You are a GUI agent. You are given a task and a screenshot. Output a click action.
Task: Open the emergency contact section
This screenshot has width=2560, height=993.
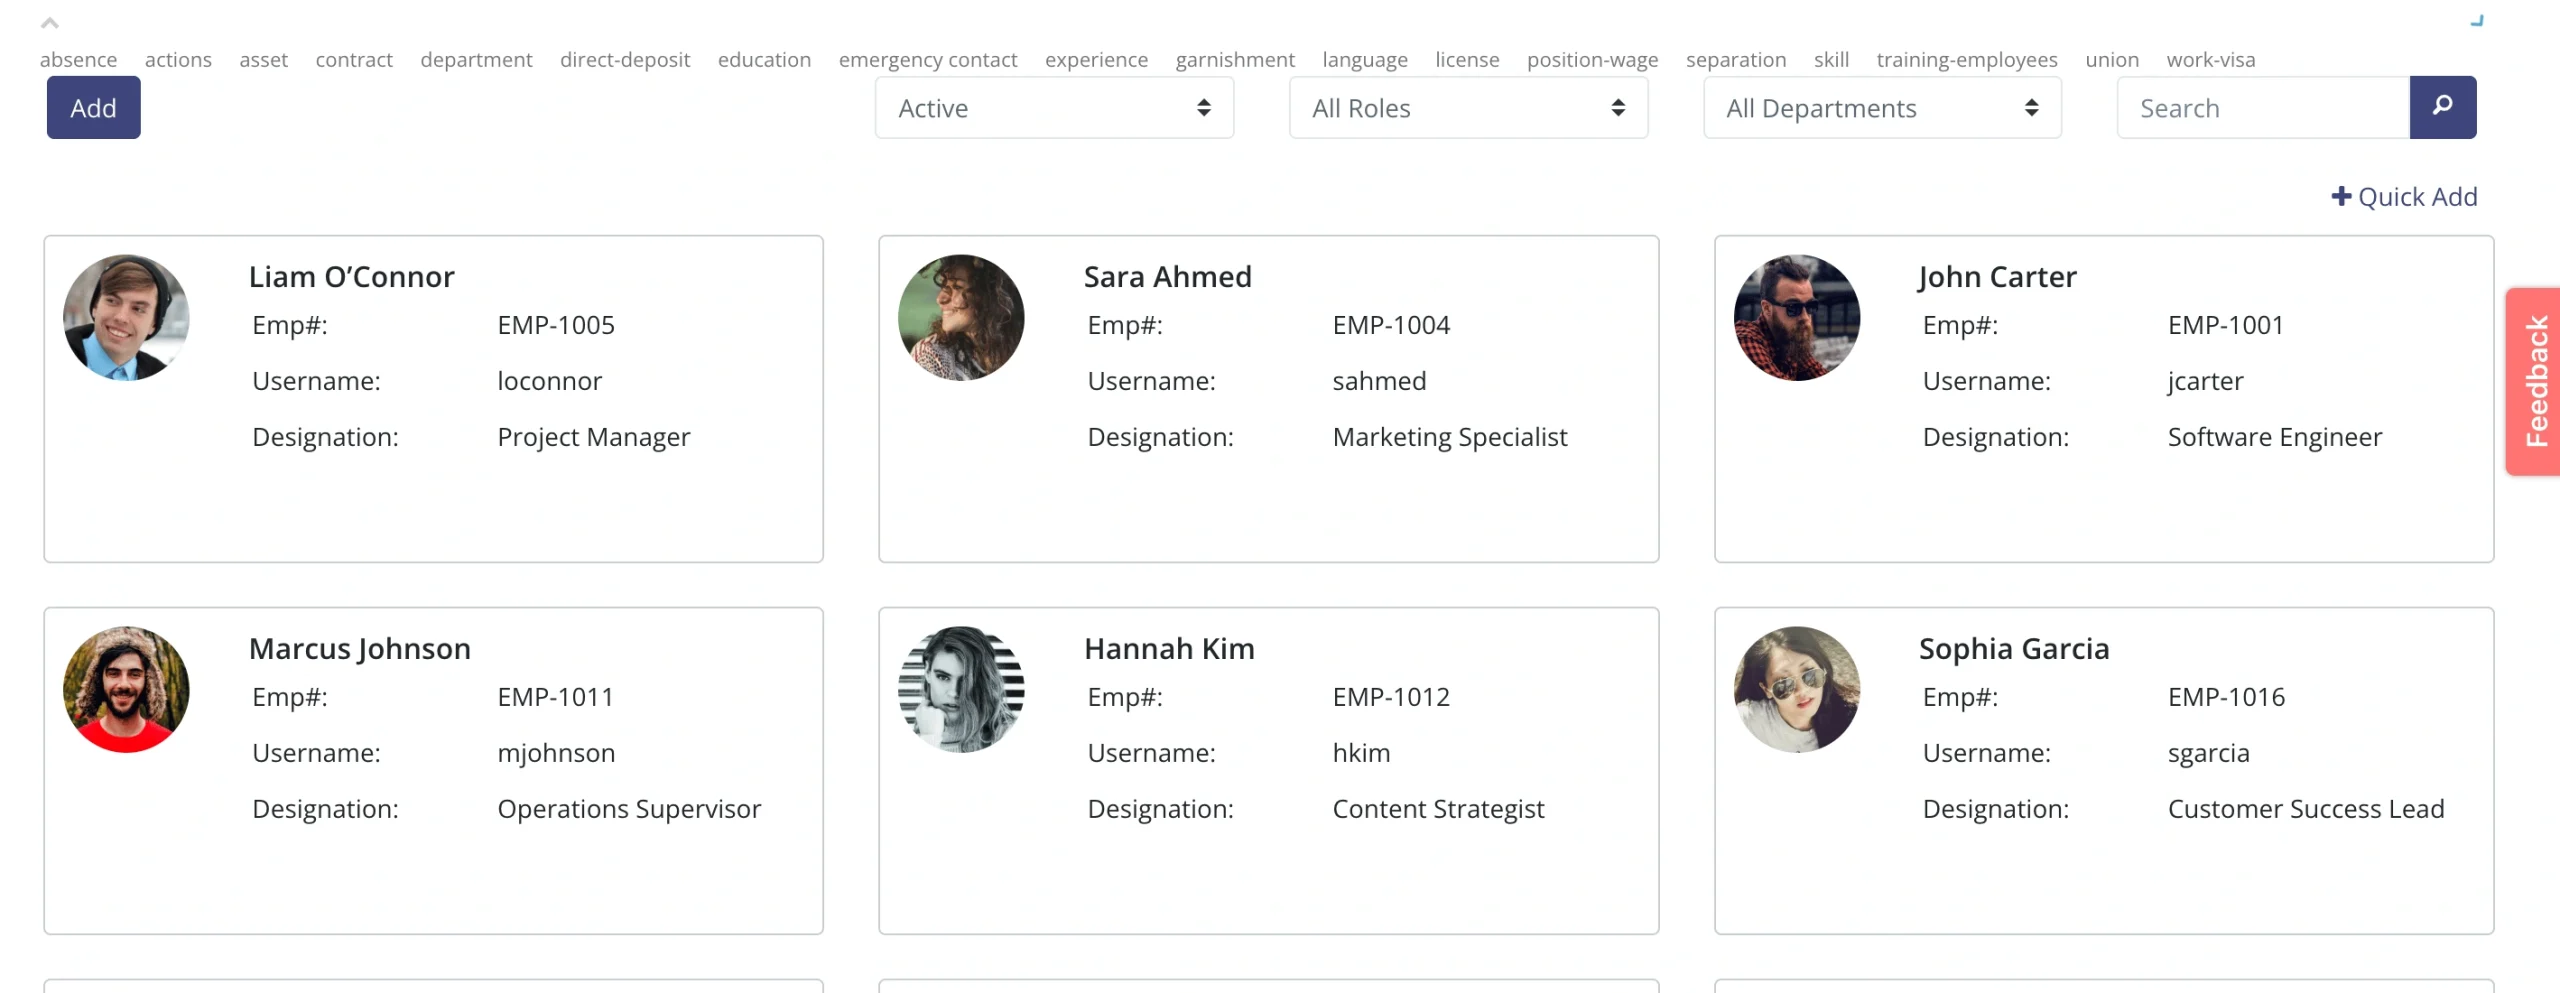pyautogui.click(x=928, y=59)
